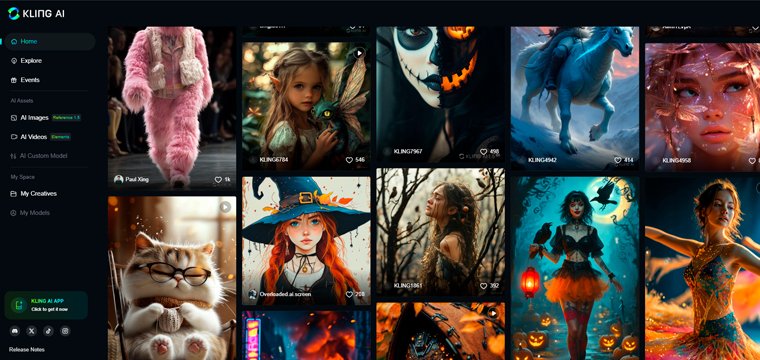
Task: Like the KLING4942 blue horse image
Action: [618, 159]
